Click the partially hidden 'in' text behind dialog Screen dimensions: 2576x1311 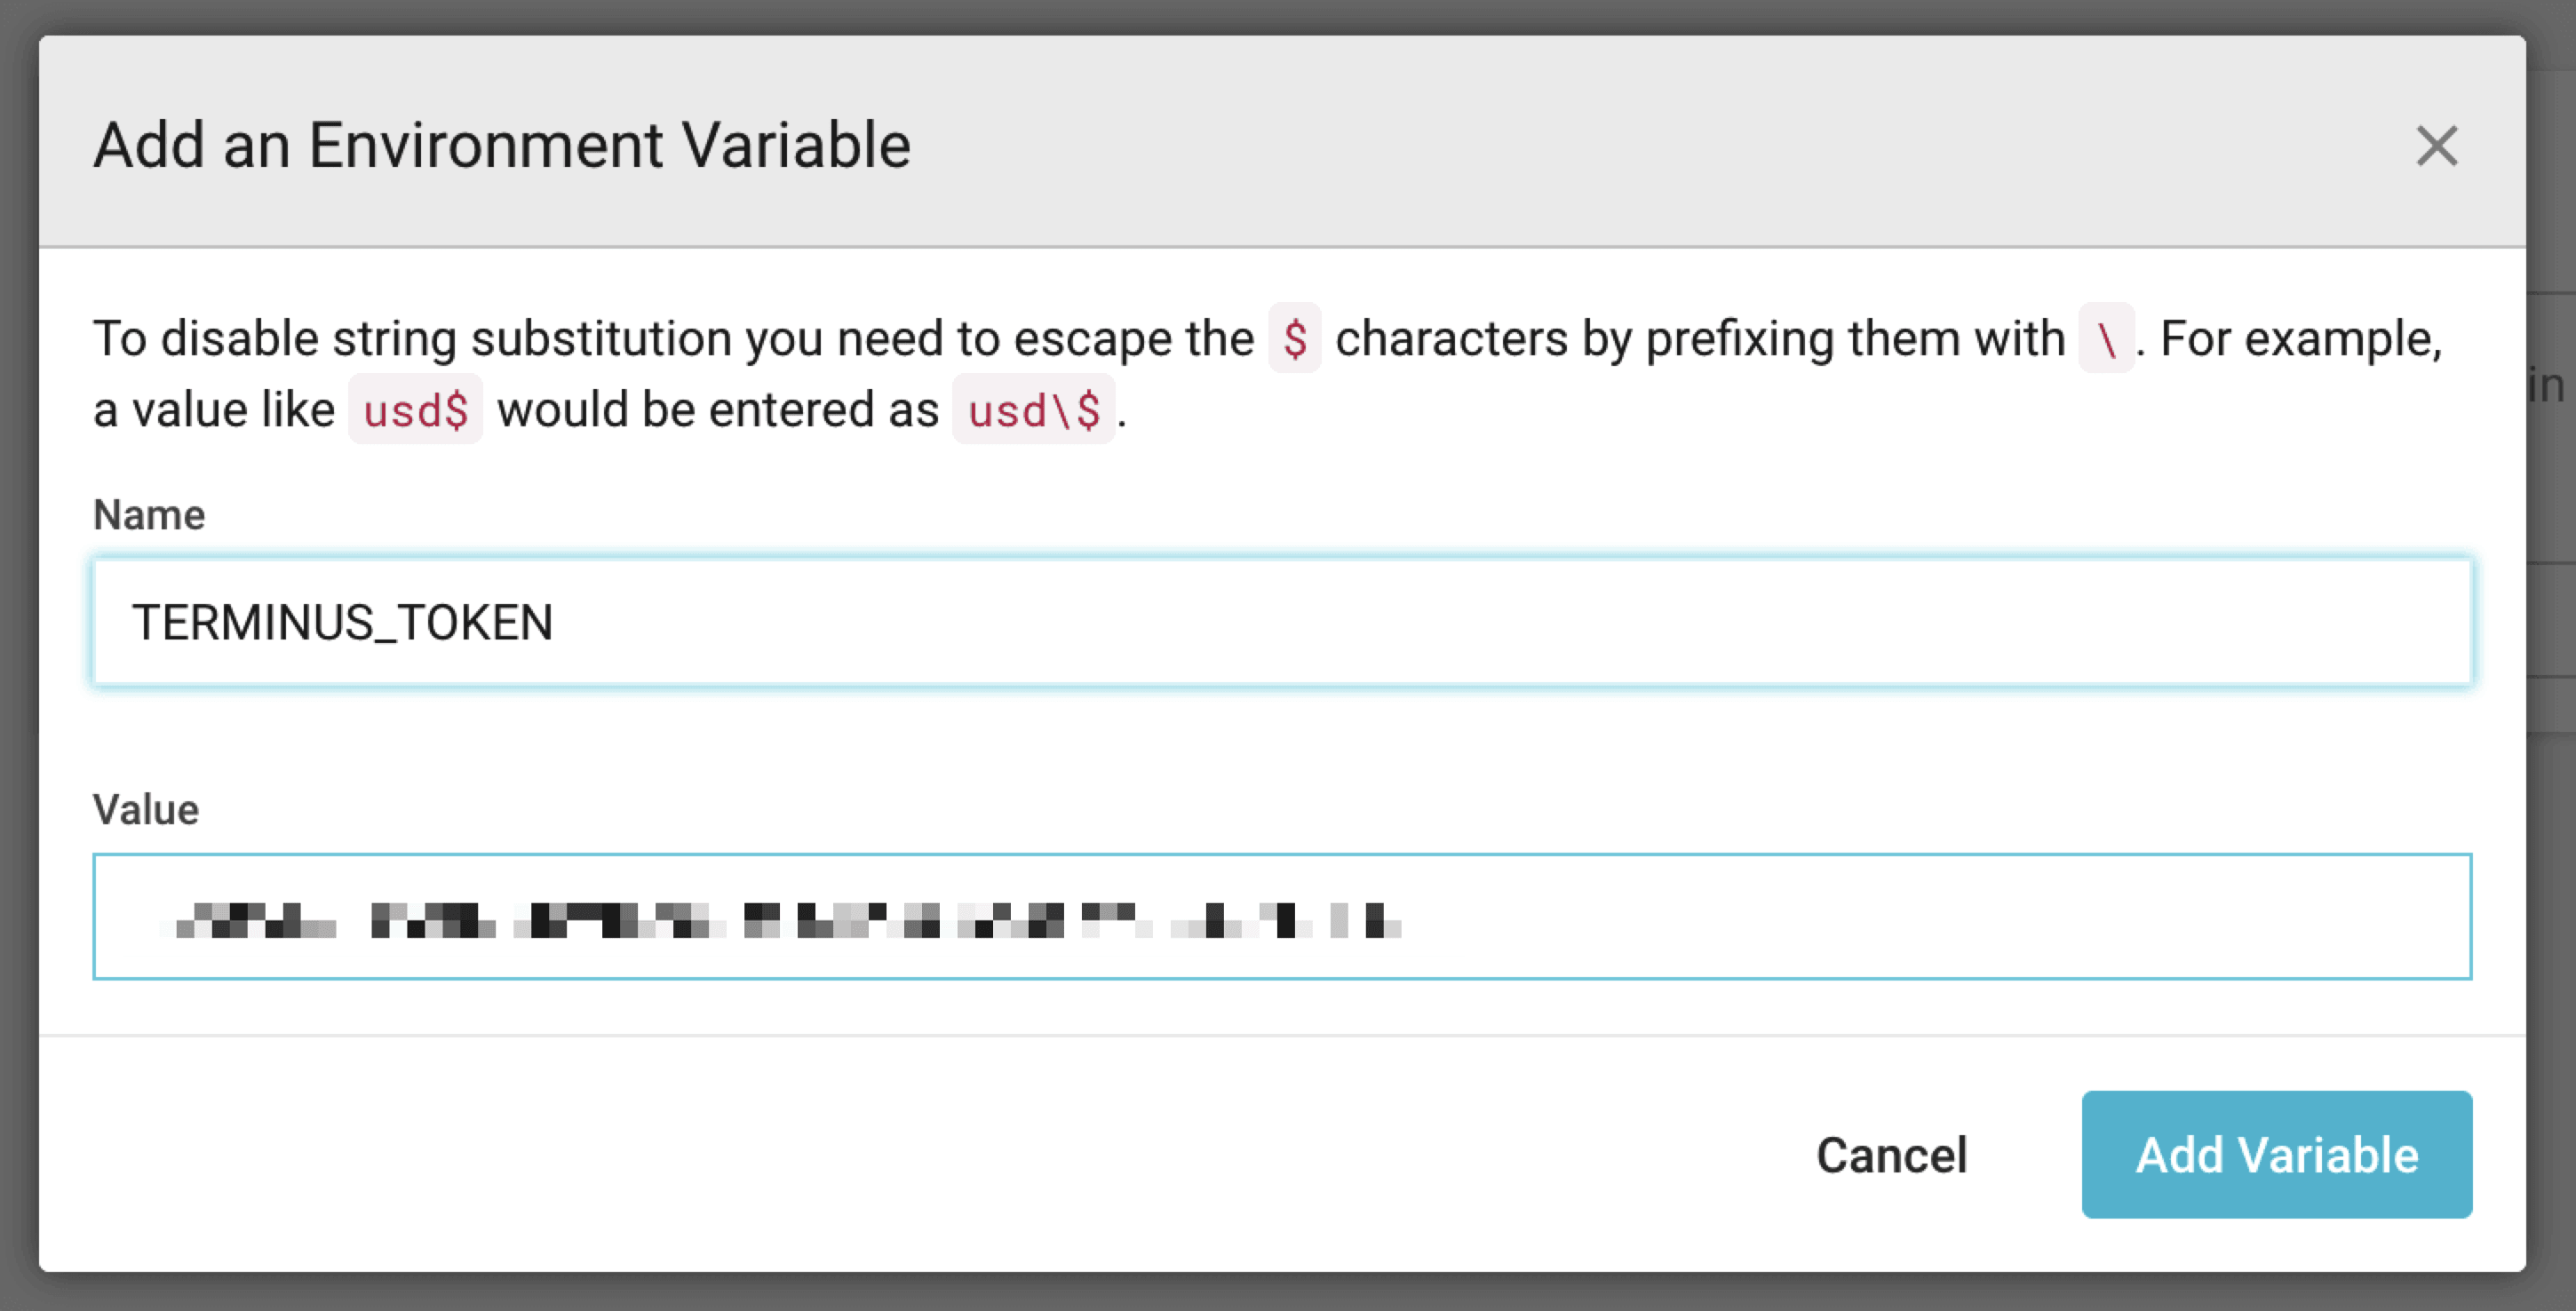click(x=2547, y=386)
